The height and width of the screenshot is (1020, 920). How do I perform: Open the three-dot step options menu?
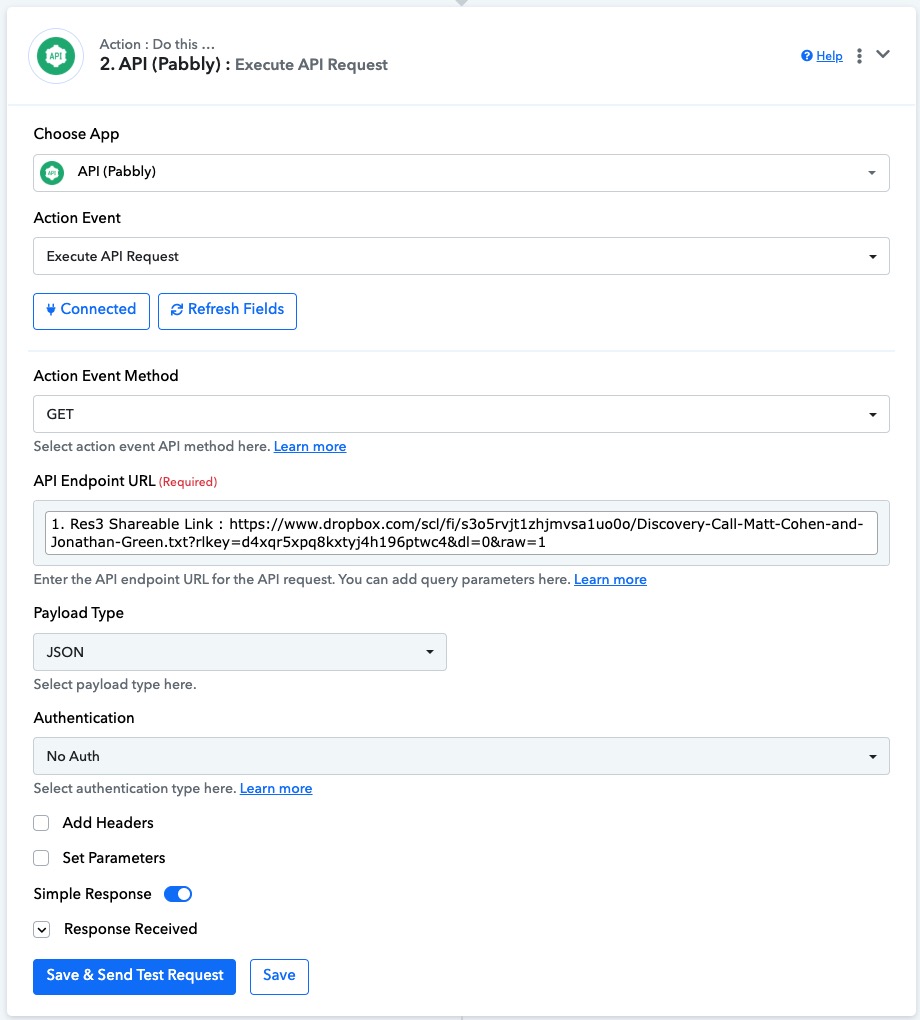(859, 56)
